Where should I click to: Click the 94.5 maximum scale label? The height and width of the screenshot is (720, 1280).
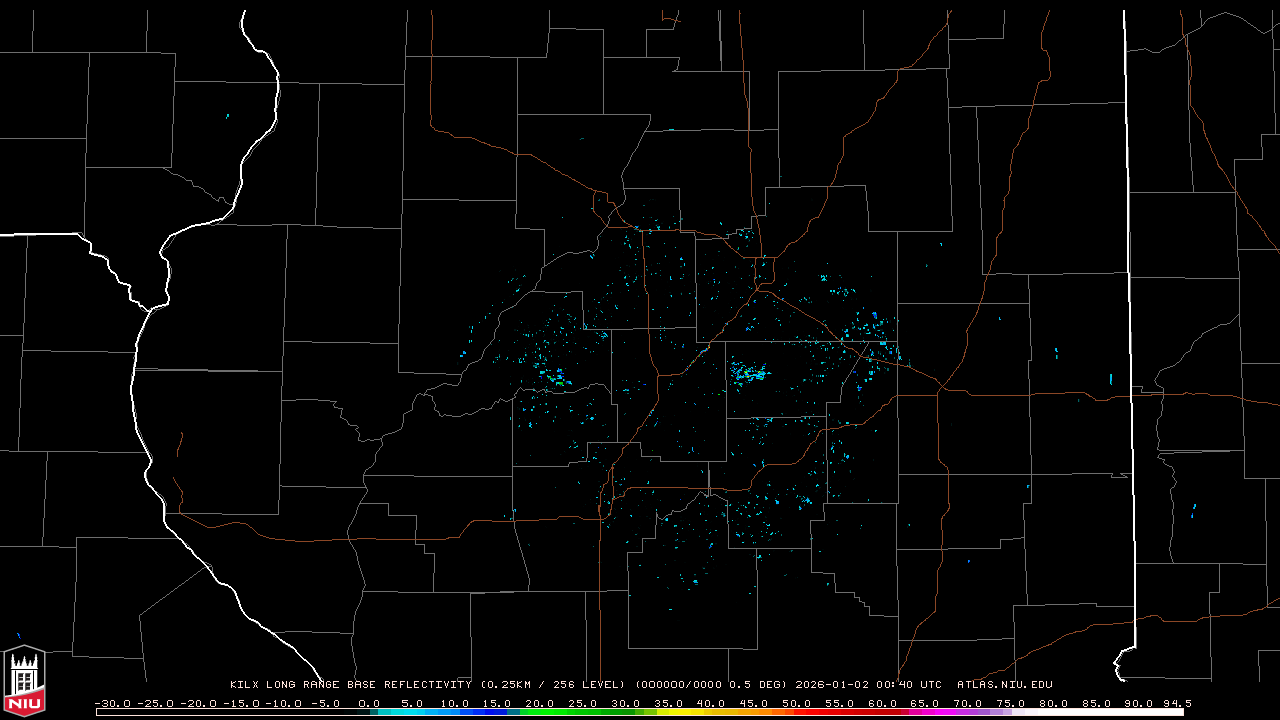(1176, 703)
